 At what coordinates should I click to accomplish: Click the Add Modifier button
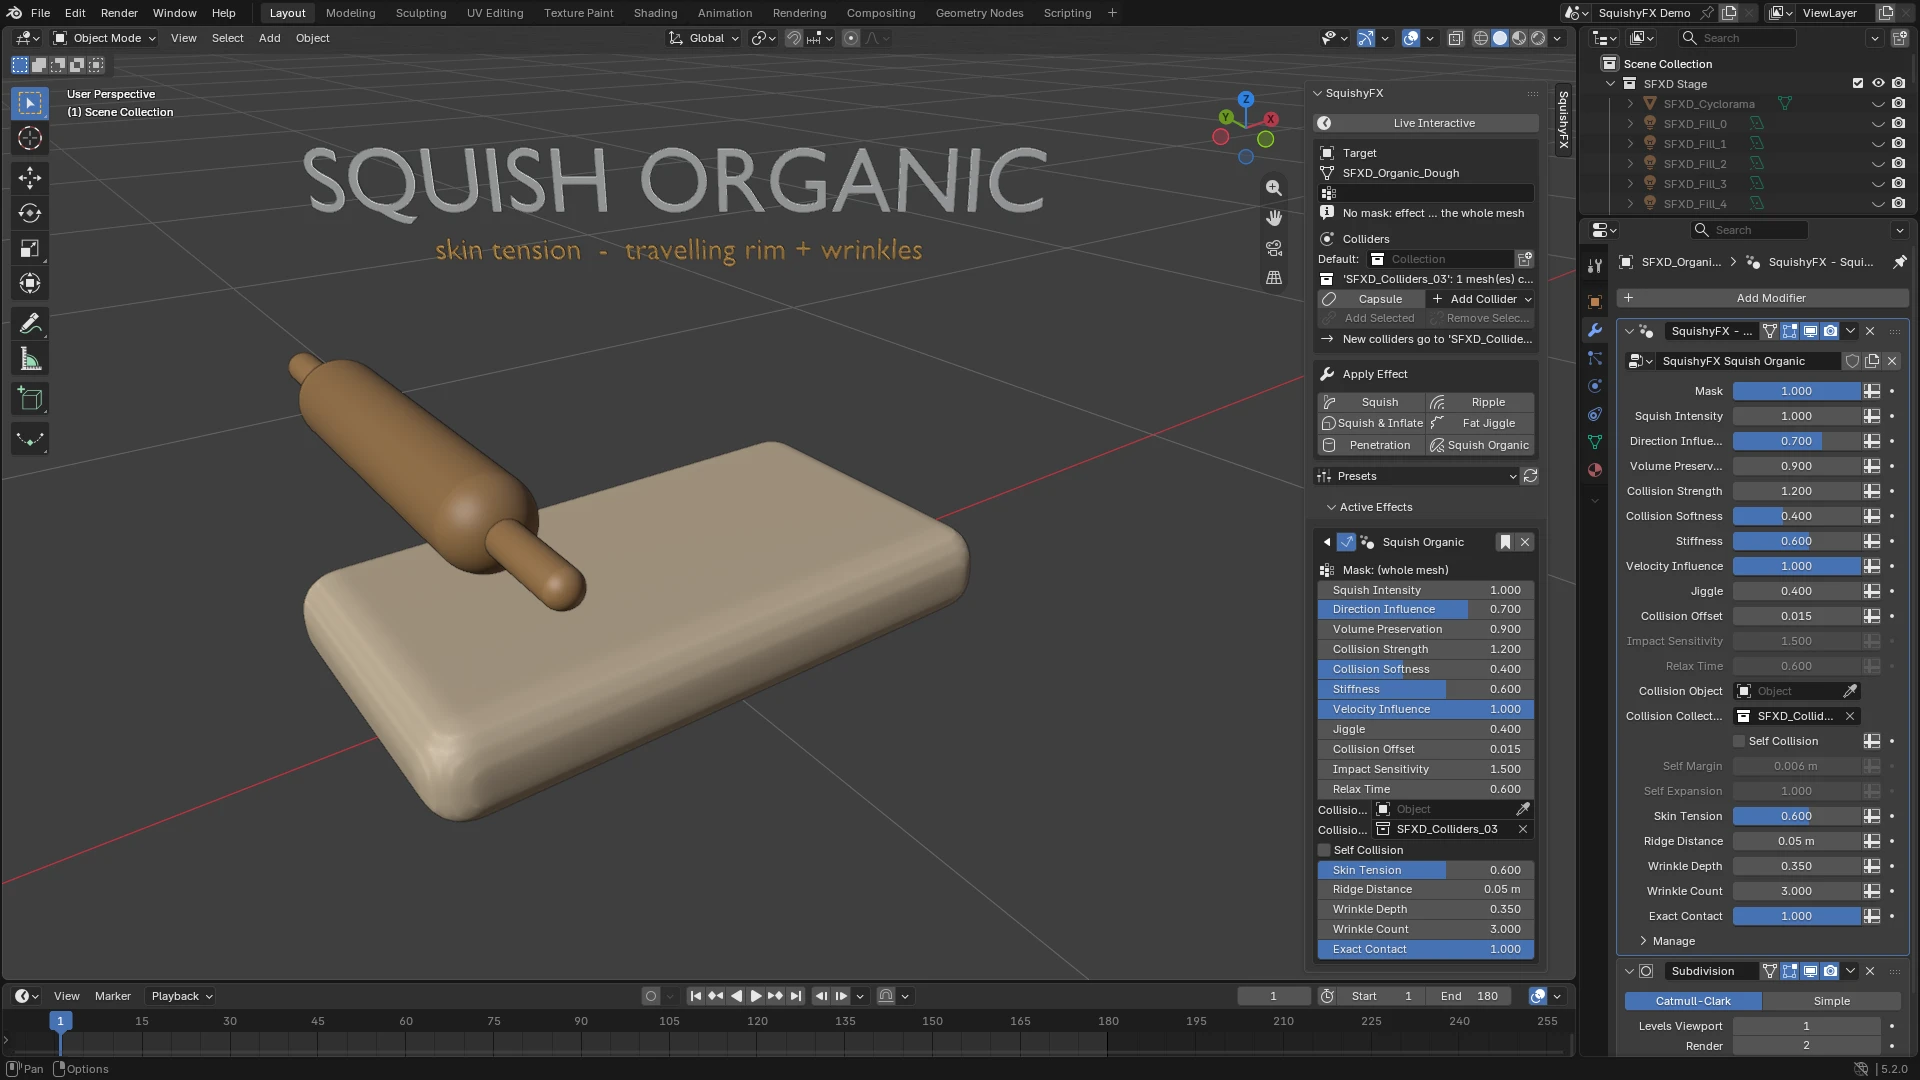(x=1762, y=298)
